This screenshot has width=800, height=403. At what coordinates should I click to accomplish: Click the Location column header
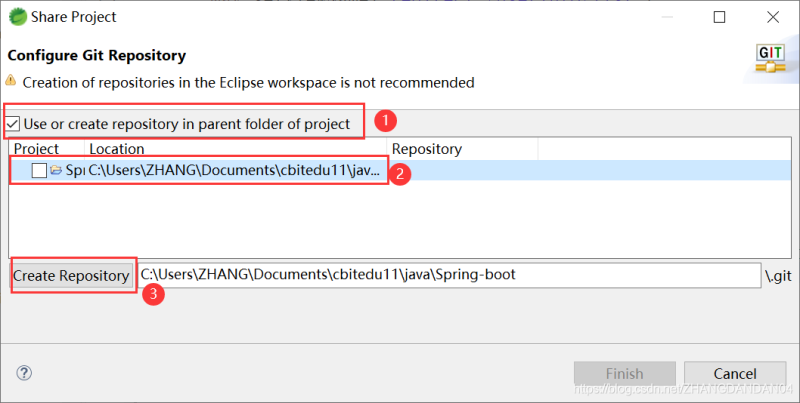point(116,149)
